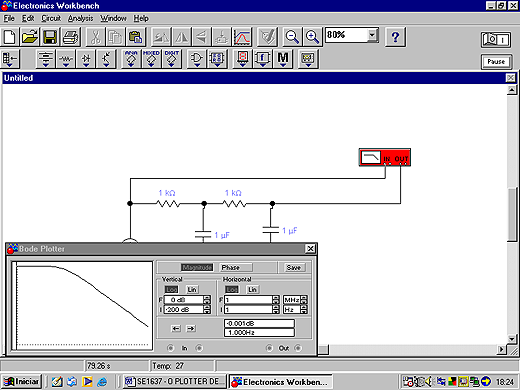Toggle the simulation power switch
520x390 pixels.
click(496, 40)
